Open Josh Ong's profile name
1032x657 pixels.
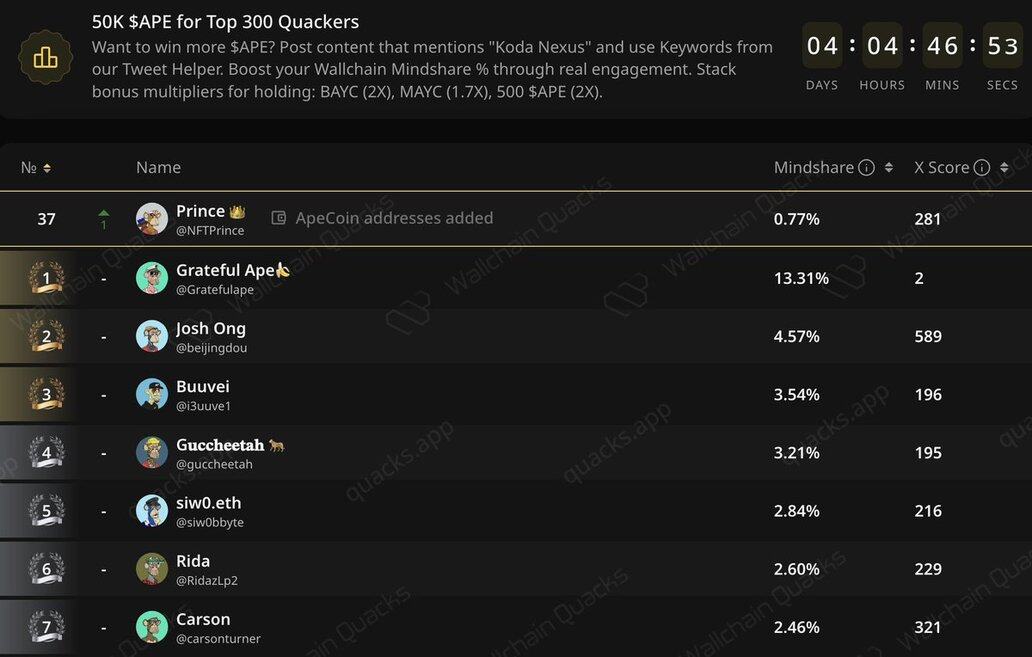tap(210, 328)
